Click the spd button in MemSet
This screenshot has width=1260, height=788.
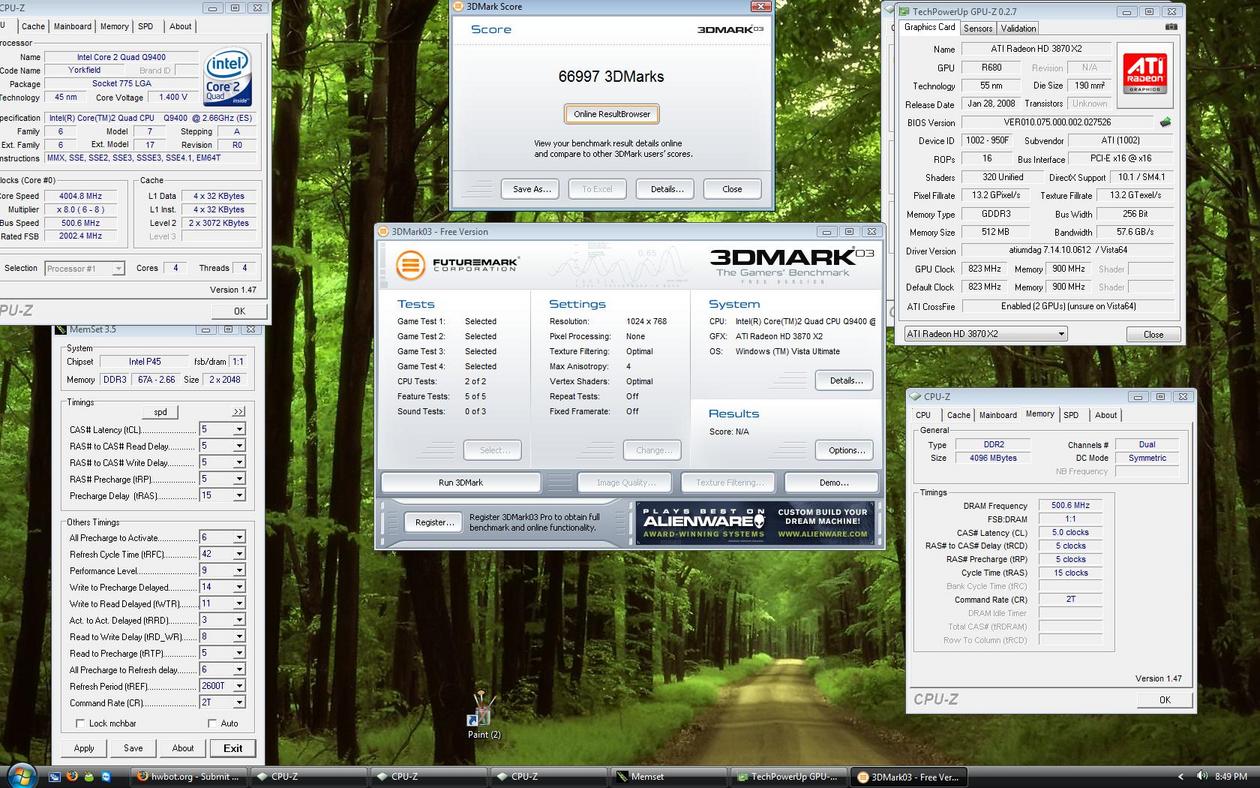(x=160, y=412)
